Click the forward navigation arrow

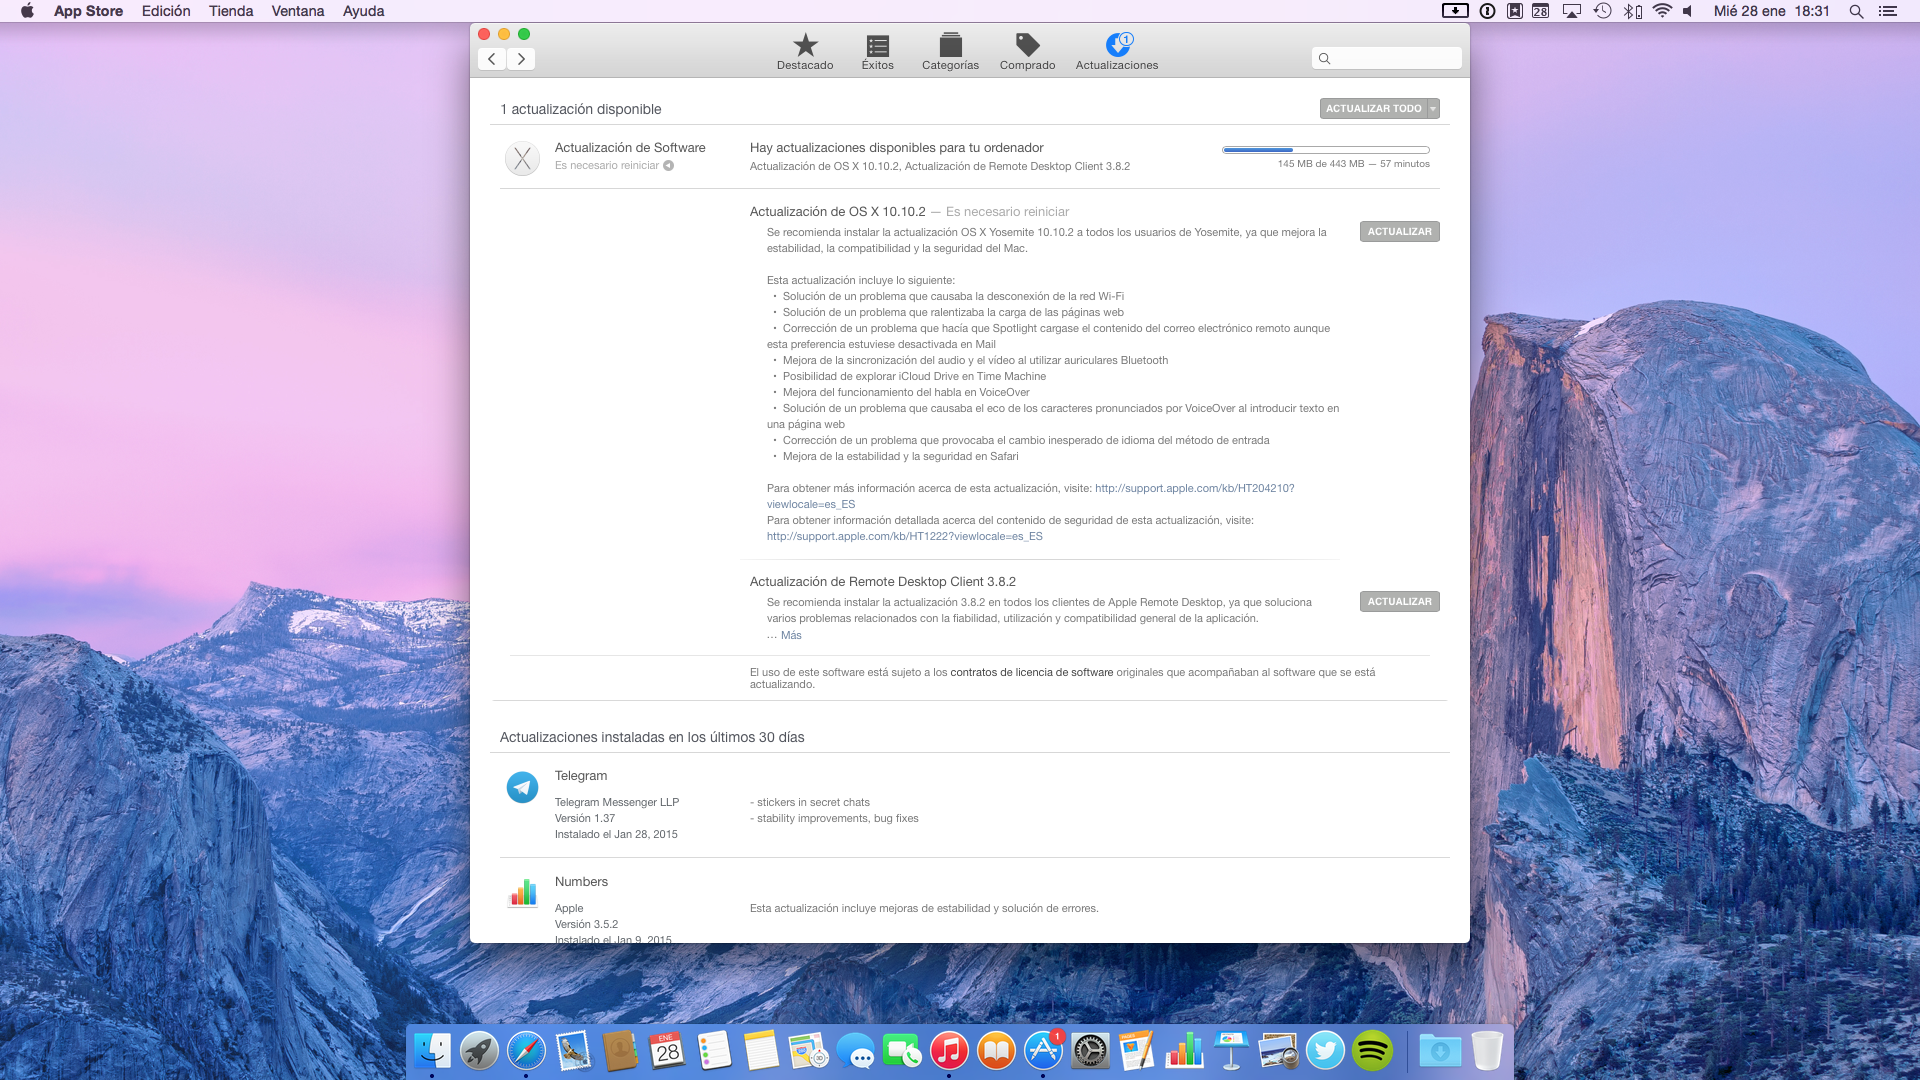pos(521,59)
